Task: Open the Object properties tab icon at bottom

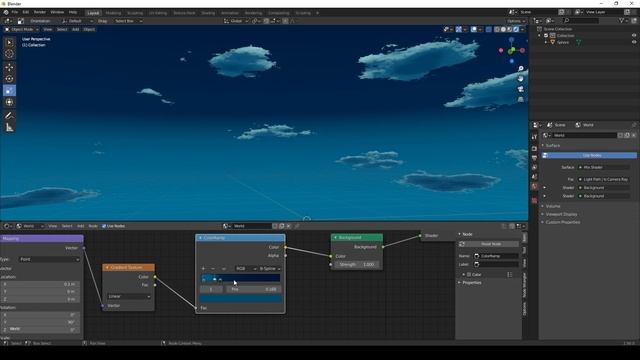Action: pyautogui.click(x=534, y=200)
